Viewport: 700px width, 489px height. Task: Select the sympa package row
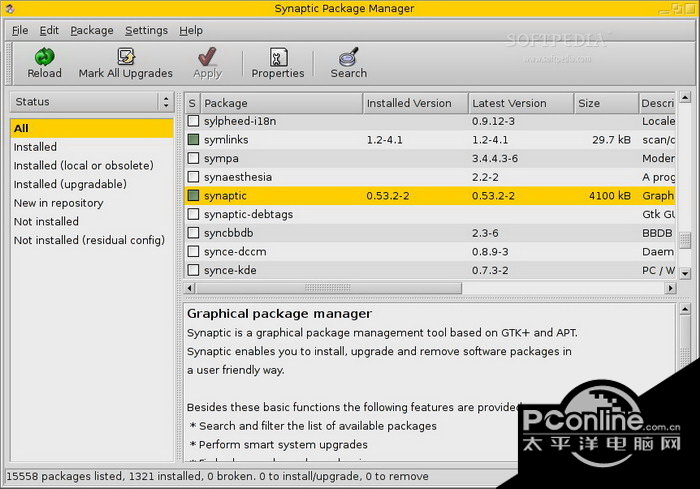(x=430, y=159)
